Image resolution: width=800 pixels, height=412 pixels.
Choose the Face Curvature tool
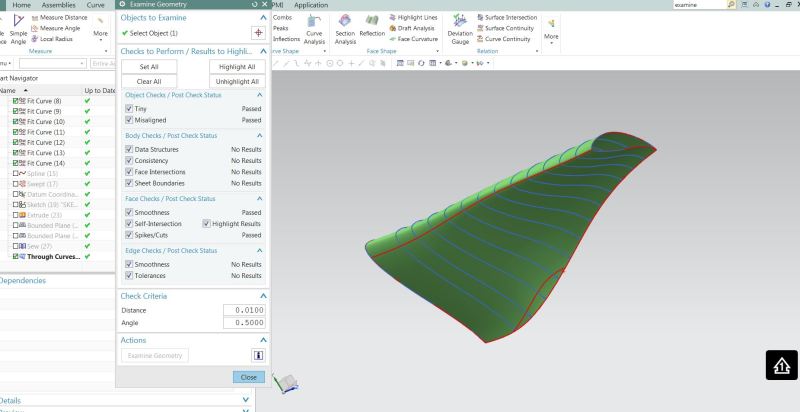click(413, 39)
